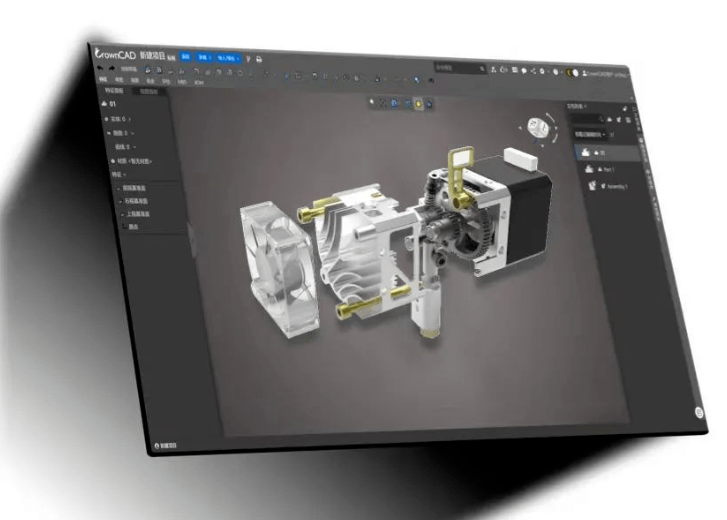This screenshot has width=727, height=520.
Task: Click the curved rotate arrow beside the view cube
Action: click(x=552, y=118)
